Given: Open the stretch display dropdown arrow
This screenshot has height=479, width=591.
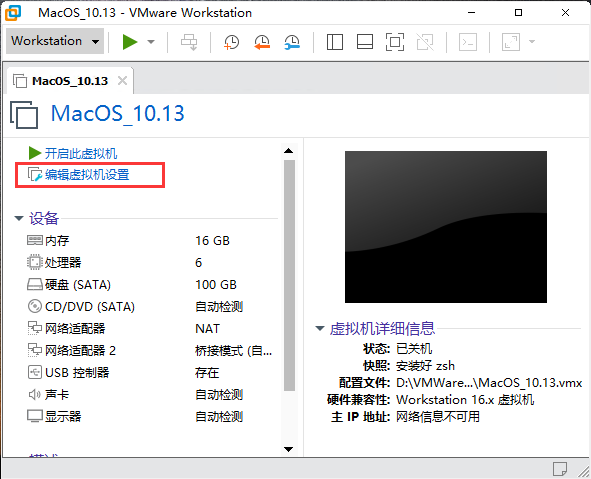Looking at the screenshot, I should point(532,41).
